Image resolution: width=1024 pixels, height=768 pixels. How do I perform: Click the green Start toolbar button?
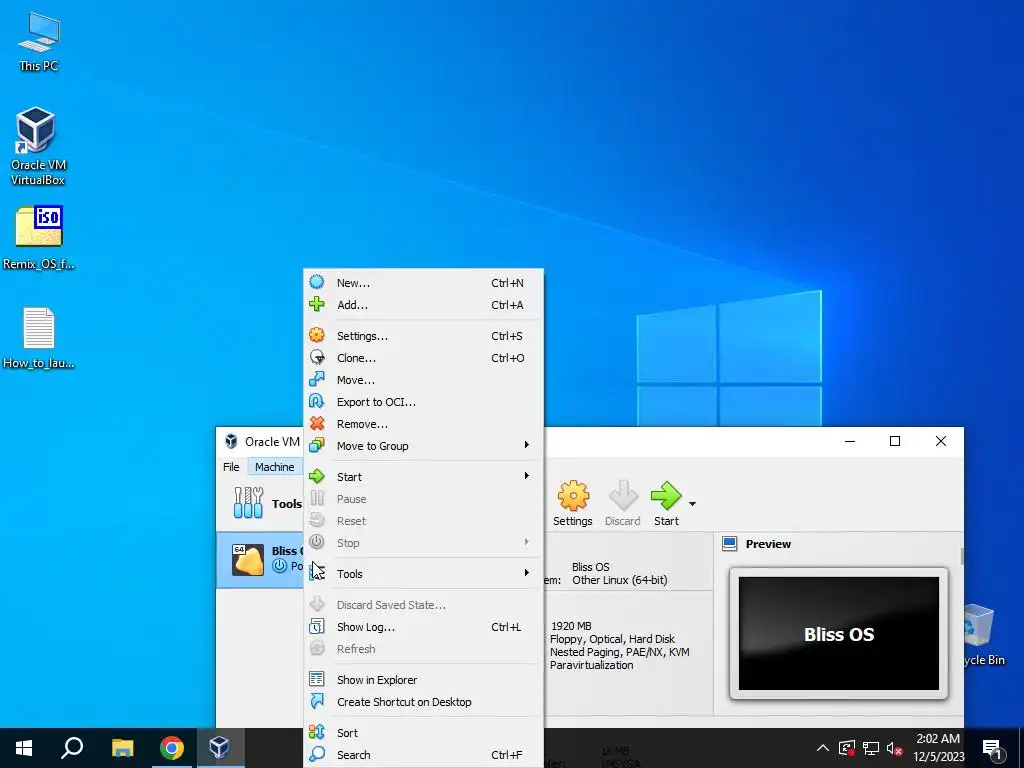[x=666, y=504]
